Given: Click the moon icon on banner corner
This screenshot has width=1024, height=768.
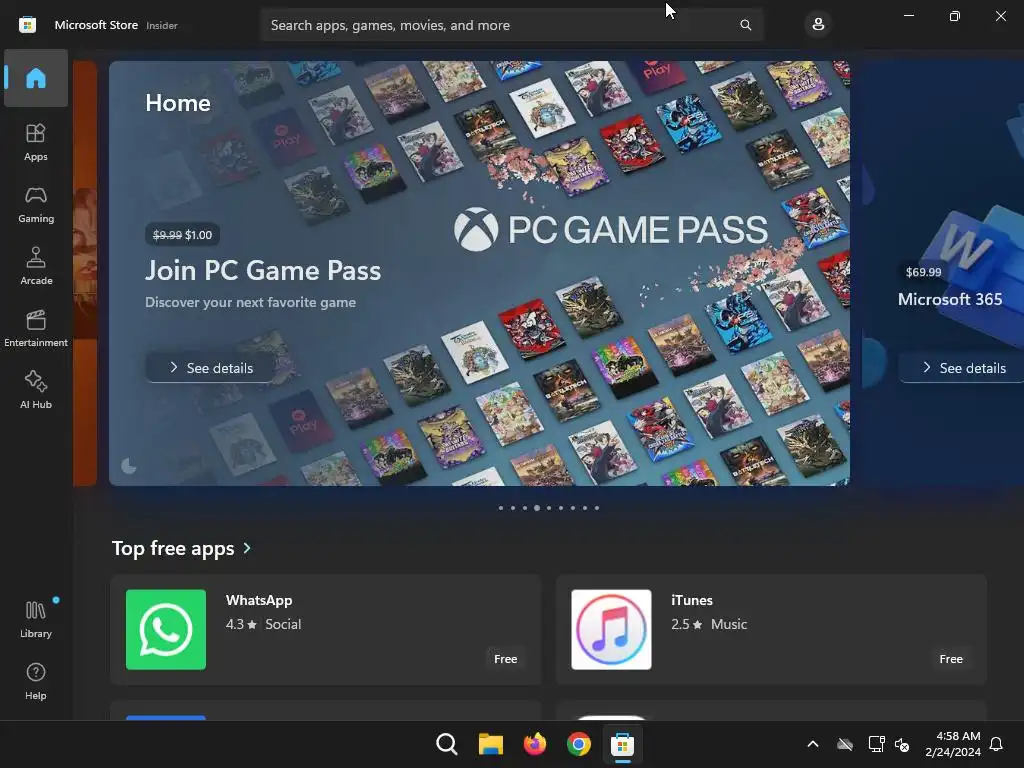Looking at the screenshot, I should tap(129, 466).
